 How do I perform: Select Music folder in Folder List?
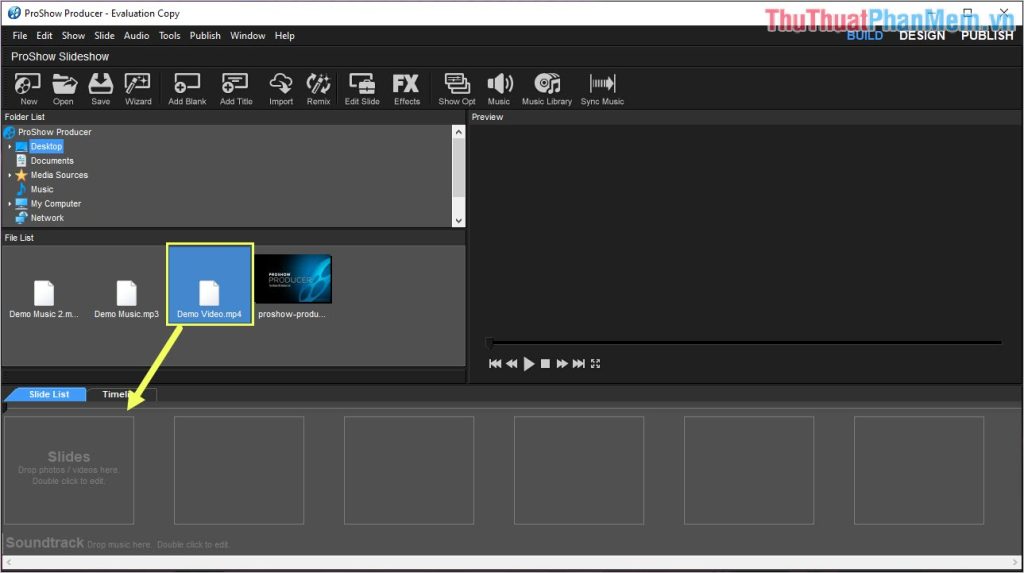coord(42,189)
